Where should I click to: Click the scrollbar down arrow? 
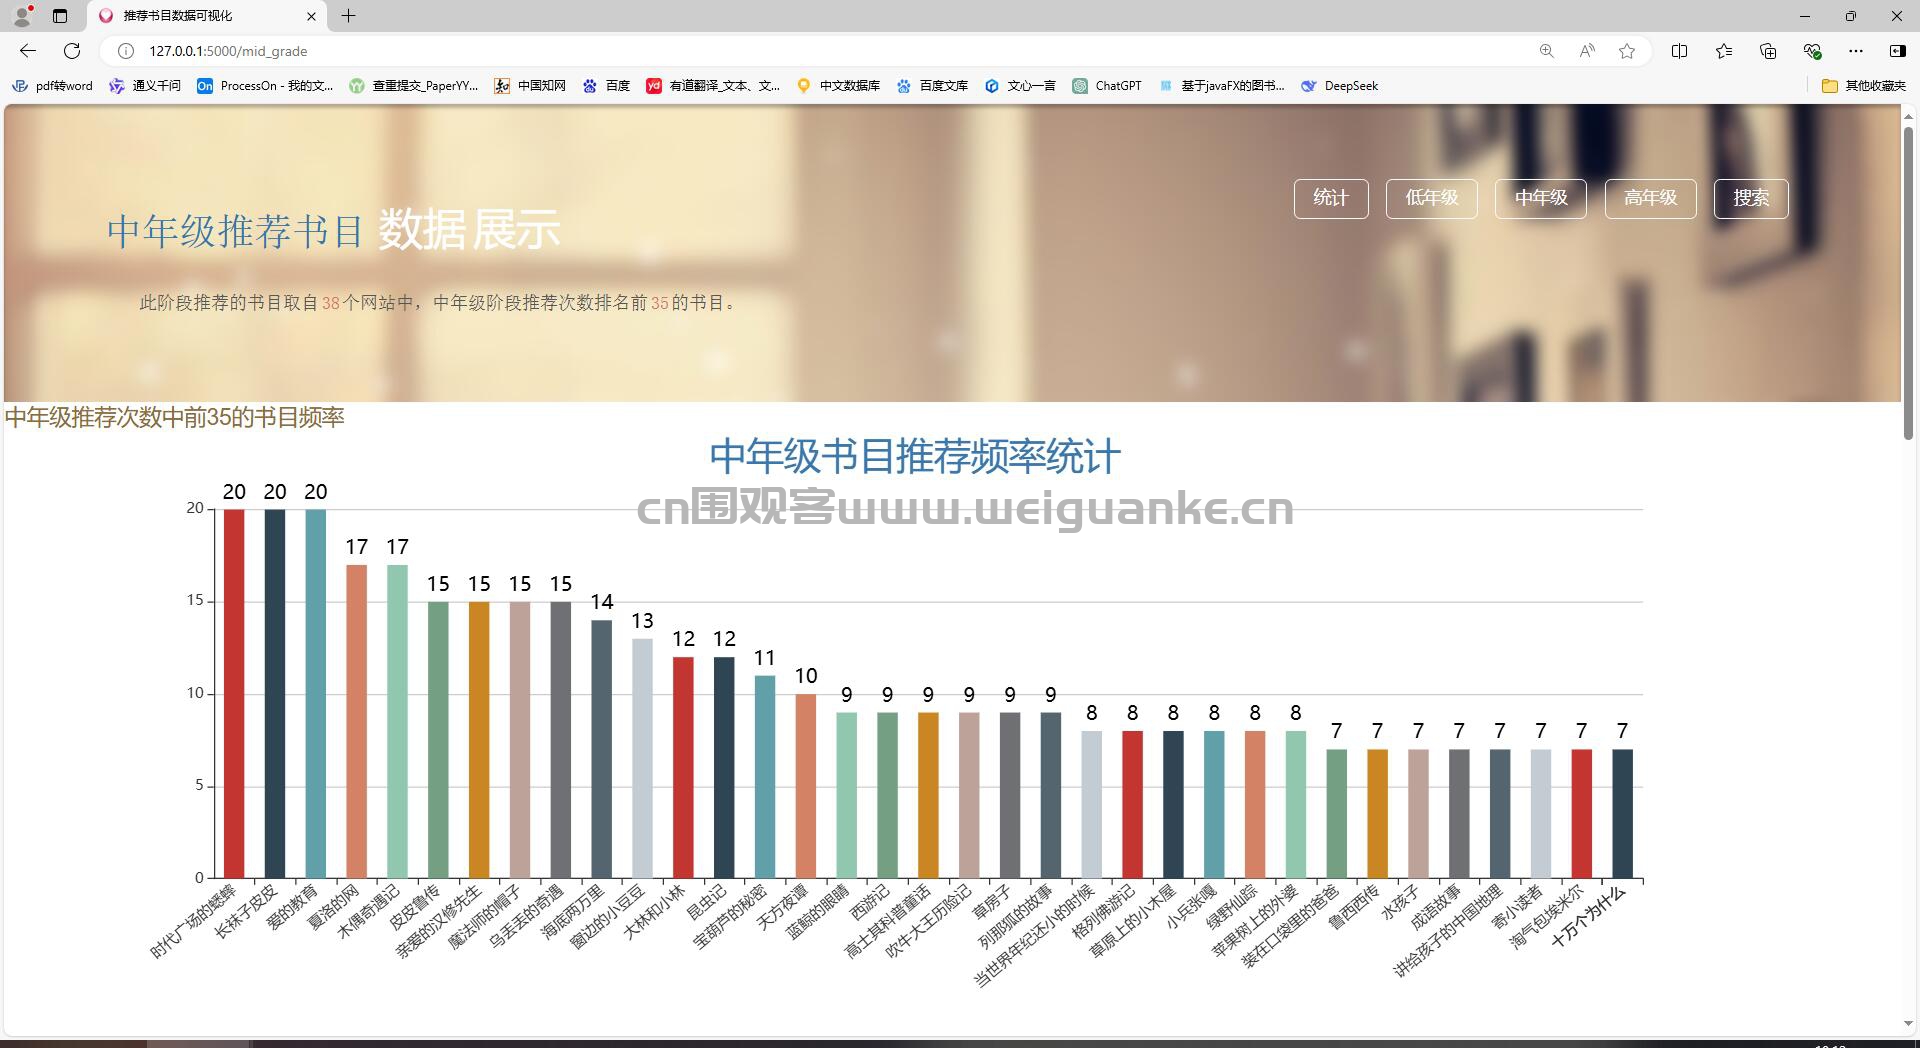click(1908, 1024)
